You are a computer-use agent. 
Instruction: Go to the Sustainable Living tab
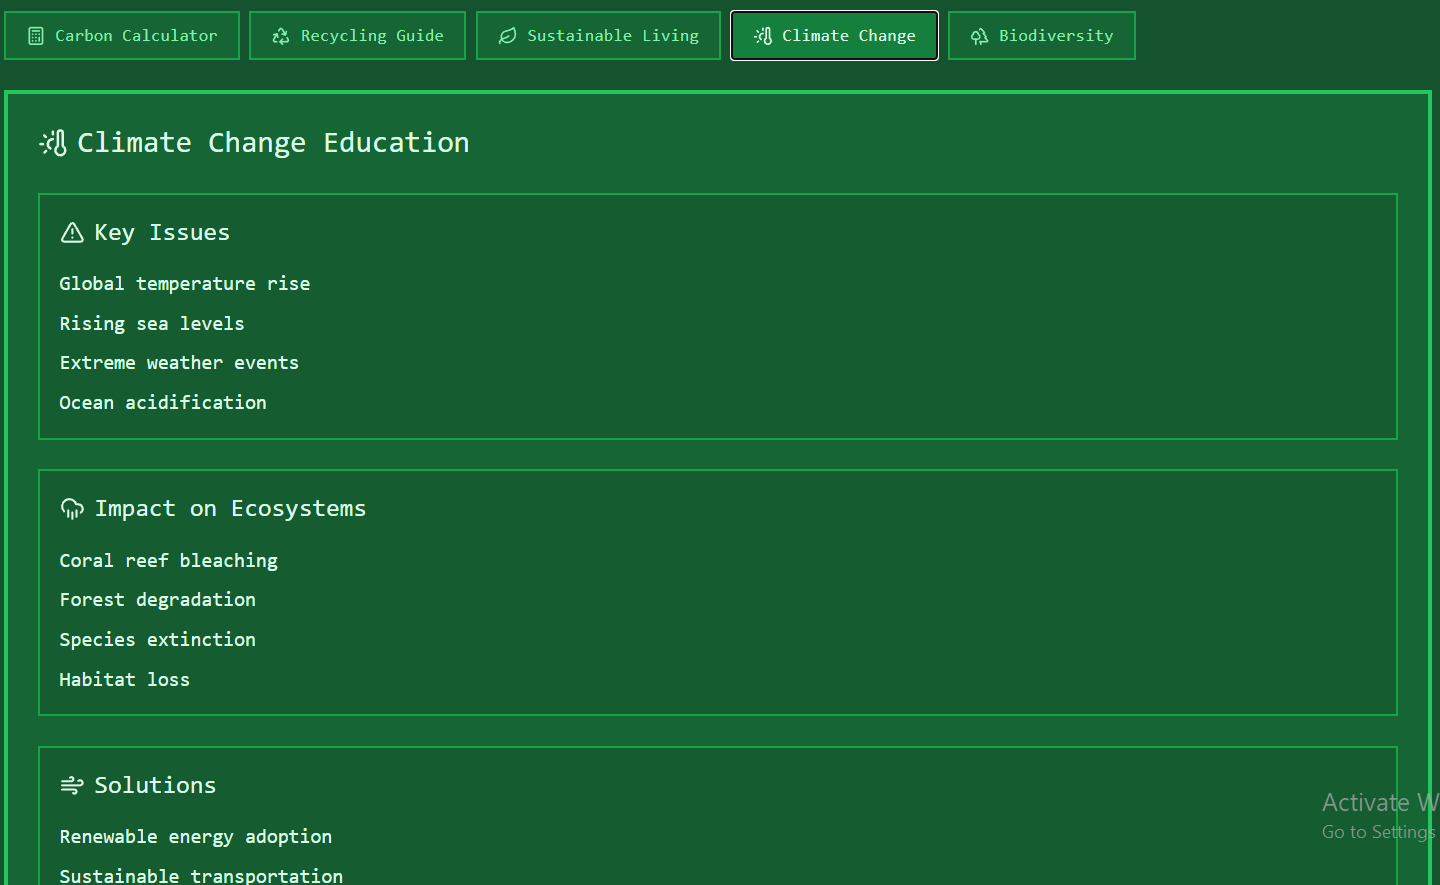tap(598, 36)
